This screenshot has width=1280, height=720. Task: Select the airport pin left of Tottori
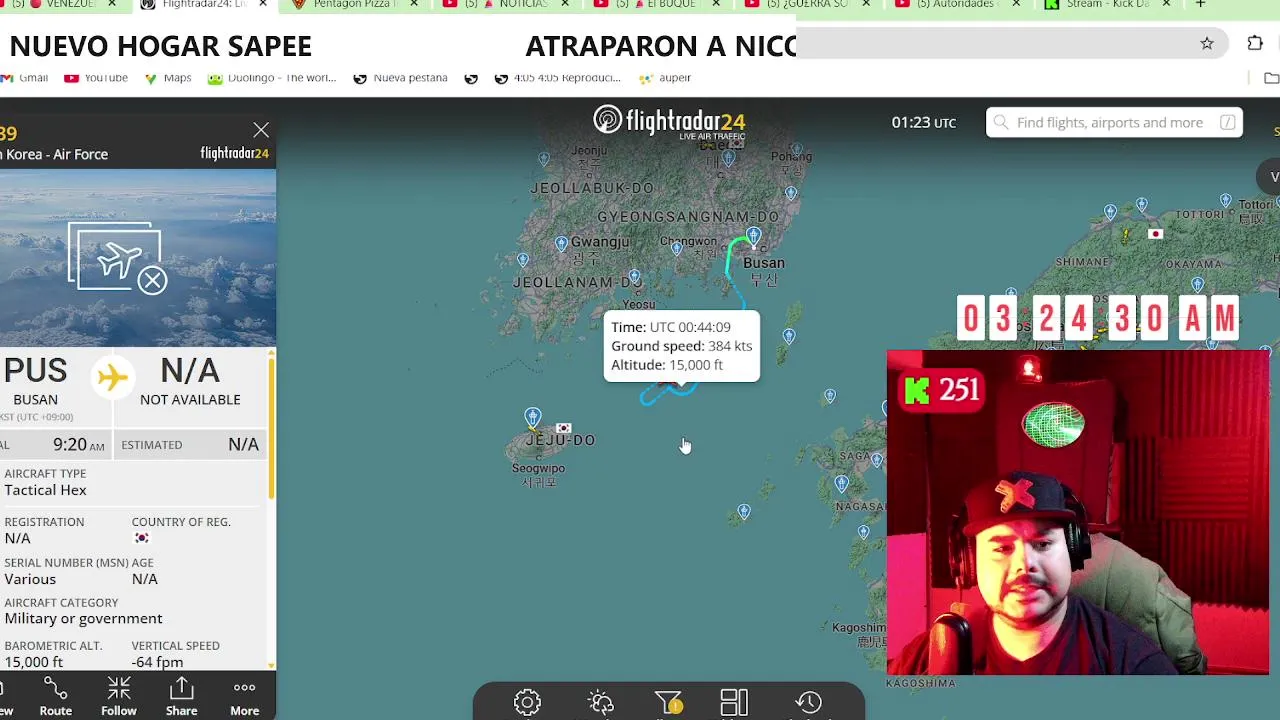(1141, 205)
